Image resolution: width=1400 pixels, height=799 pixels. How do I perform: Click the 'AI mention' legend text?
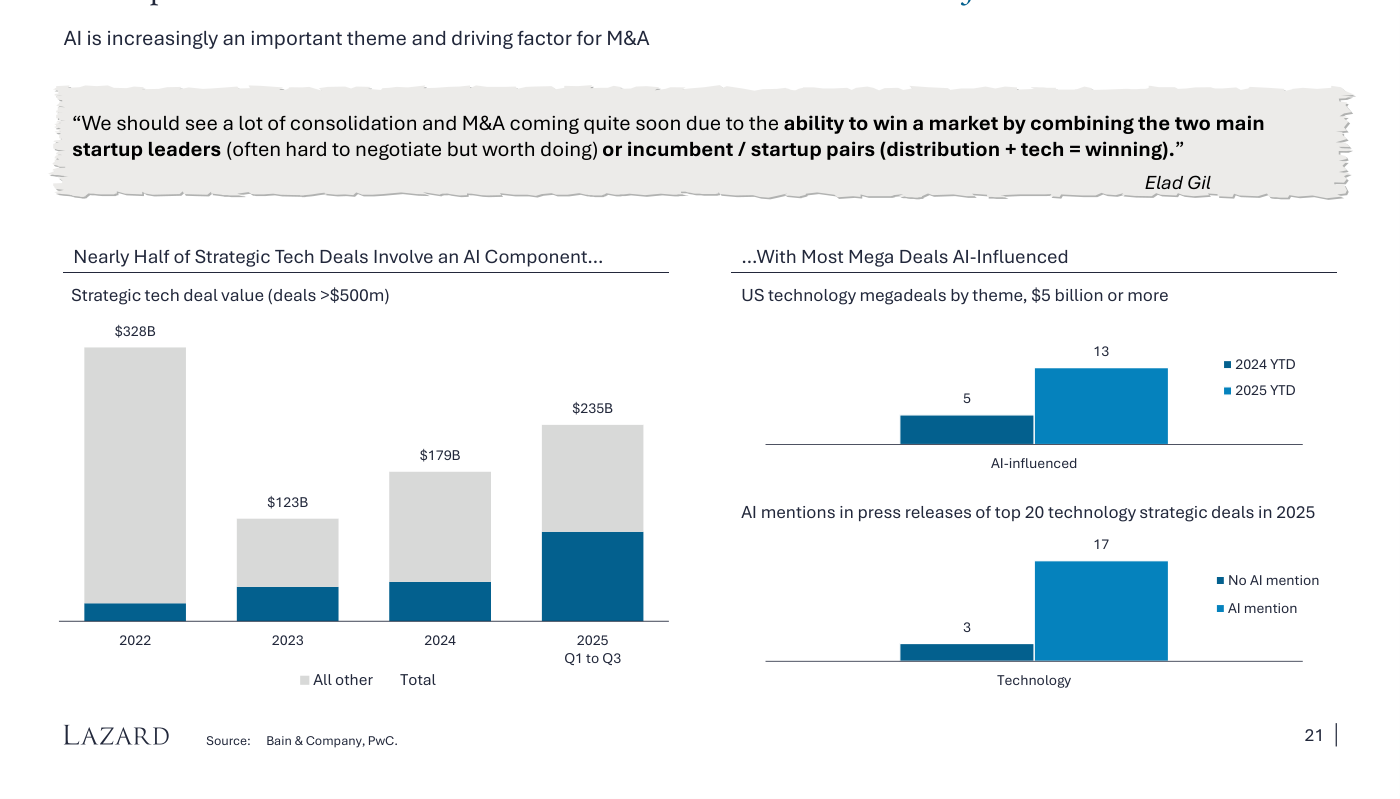pyautogui.click(x=1263, y=609)
